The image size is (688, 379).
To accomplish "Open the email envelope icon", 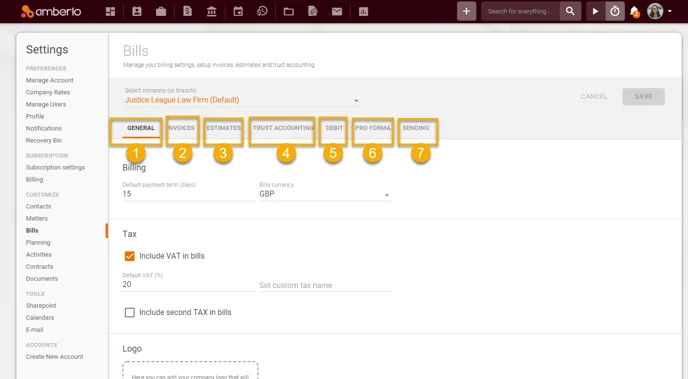I will (x=337, y=11).
